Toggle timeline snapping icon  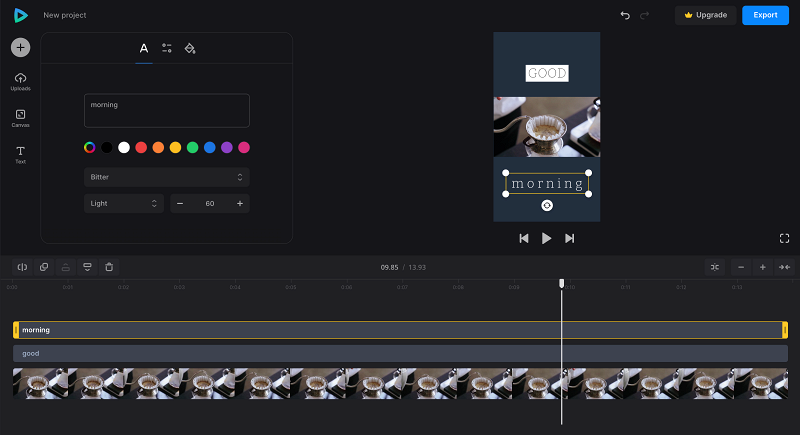coord(715,267)
